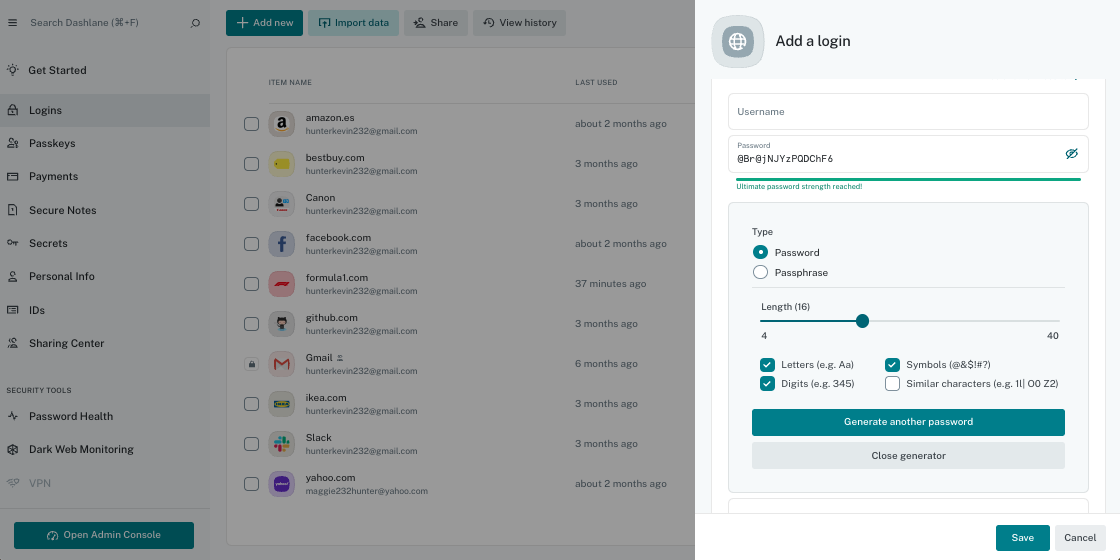Screen dimensions: 1120x560
Task: Sort by the LAST USED column header
Action: [596, 83]
